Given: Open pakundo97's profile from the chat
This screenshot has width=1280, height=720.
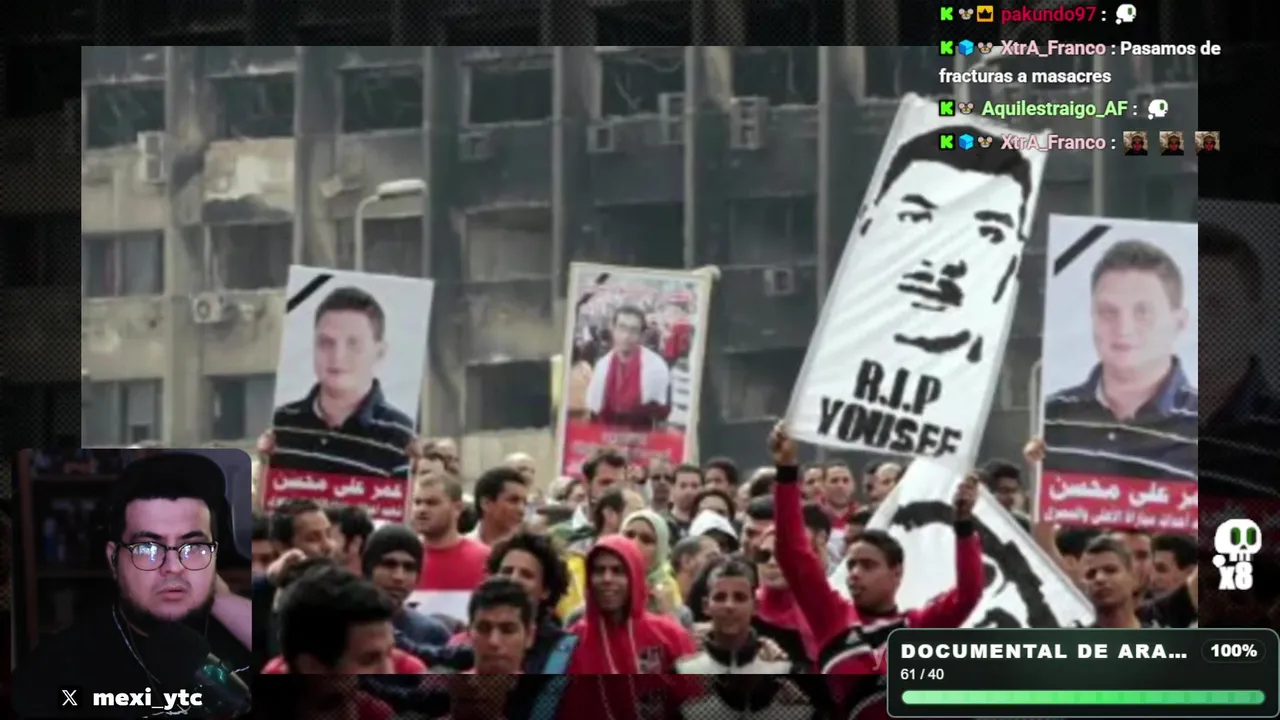Looking at the screenshot, I should tap(1049, 15).
